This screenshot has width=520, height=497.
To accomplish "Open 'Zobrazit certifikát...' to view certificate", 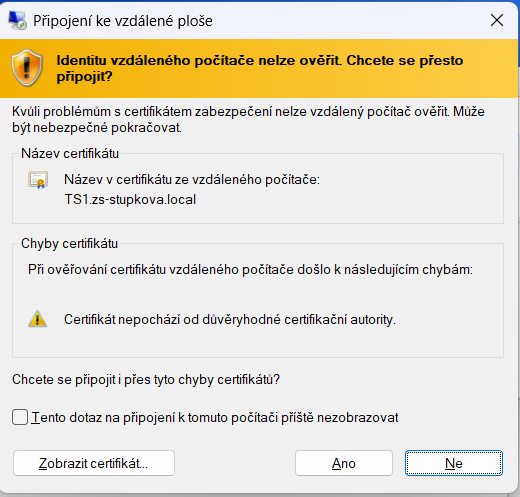I will click(x=94, y=463).
